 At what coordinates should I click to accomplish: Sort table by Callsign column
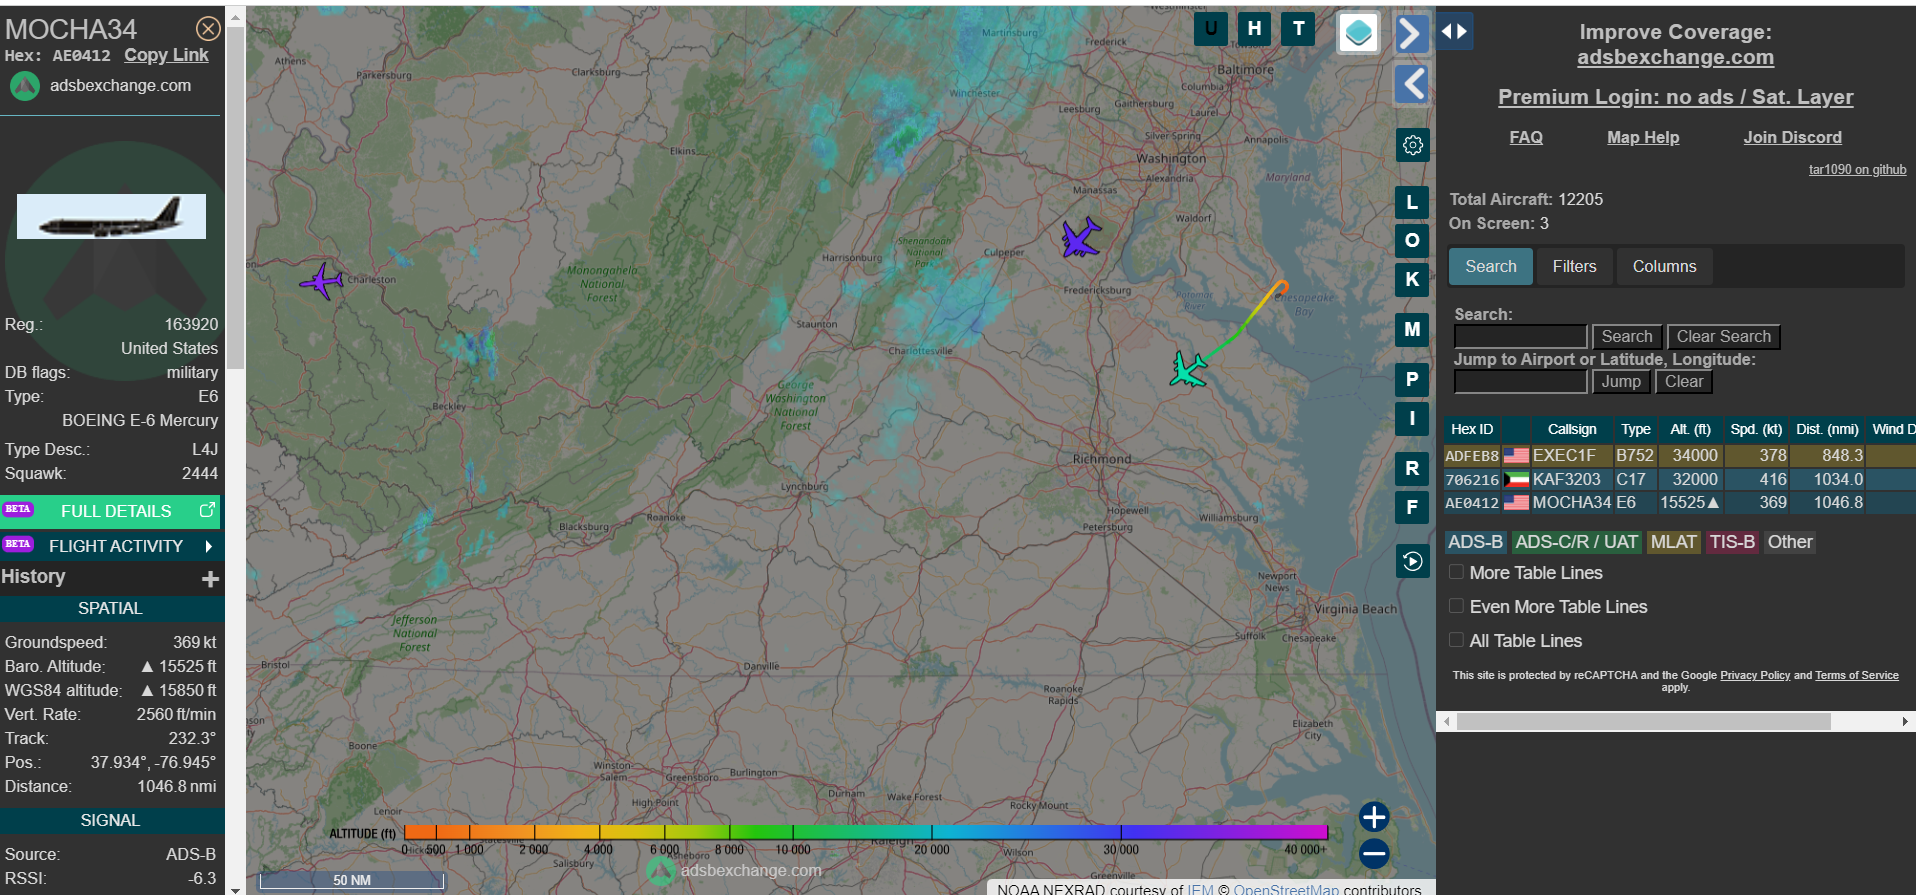click(1572, 429)
